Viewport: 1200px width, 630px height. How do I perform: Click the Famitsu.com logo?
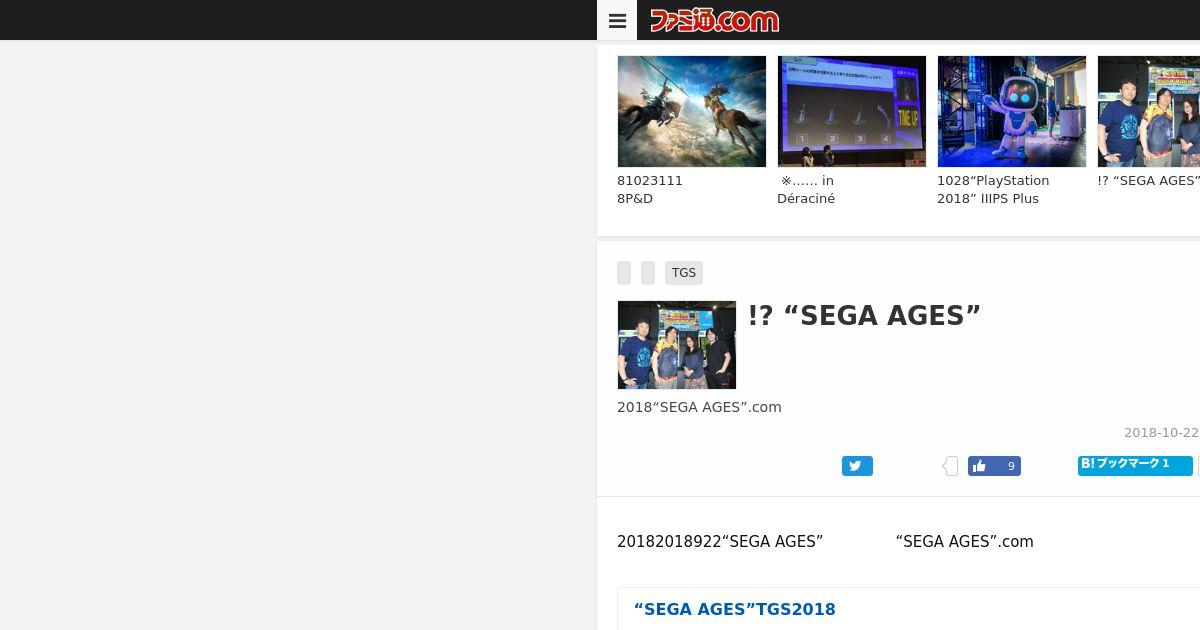(714, 20)
